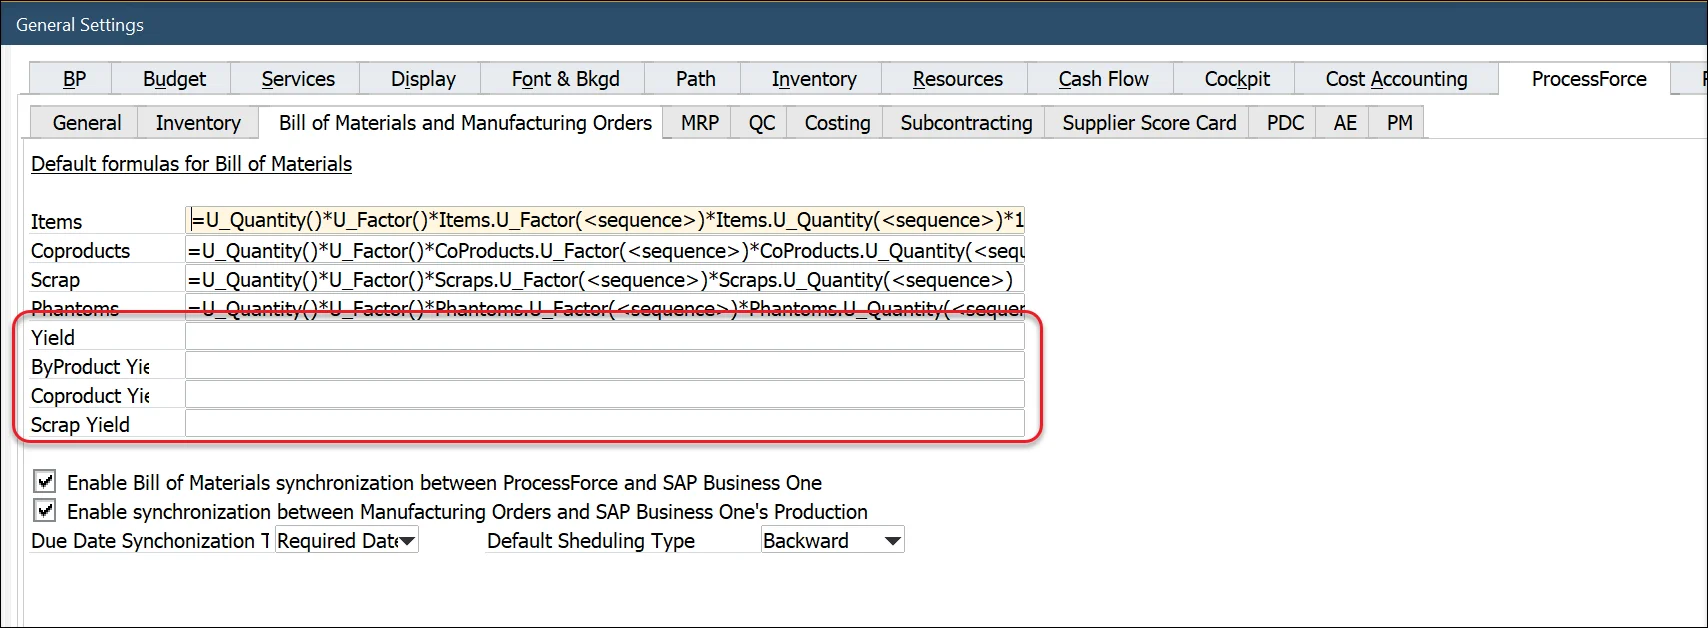This screenshot has height=628, width=1708.
Task: Click the Coproducts formula field
Action: pos(604,250)
